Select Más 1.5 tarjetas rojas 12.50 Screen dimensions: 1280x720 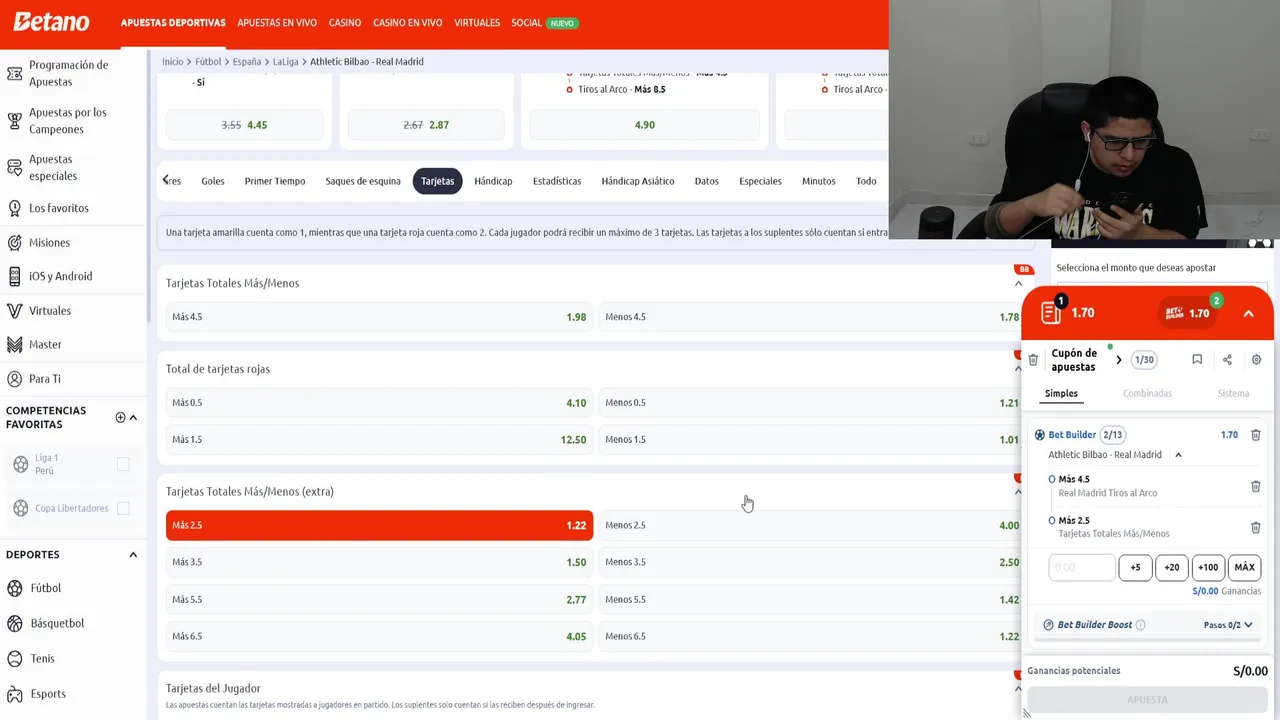pos(379,439)
